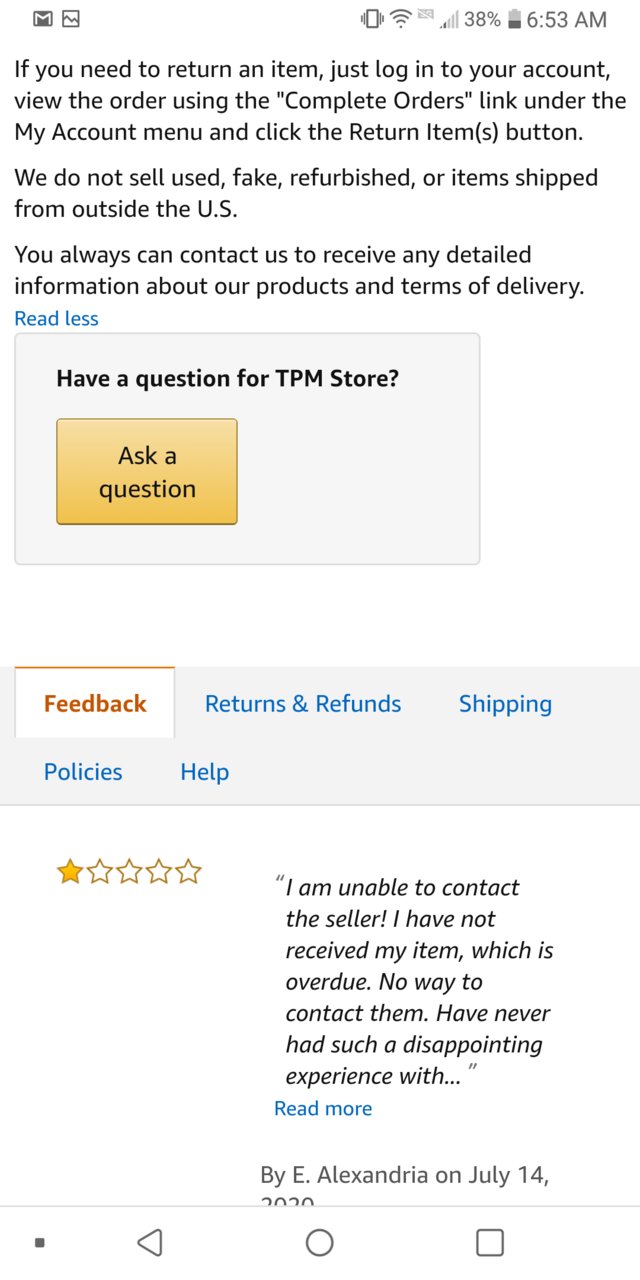Viewport: 640px width, 1280px height.
Task: Tap the Gmail notification icon
Action: click(42, 19)
